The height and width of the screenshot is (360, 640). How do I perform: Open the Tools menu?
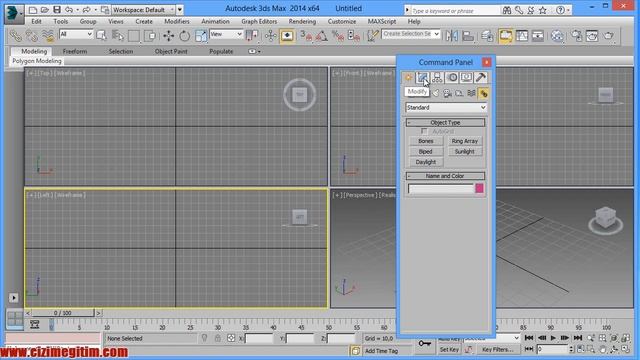coord(60,21)
